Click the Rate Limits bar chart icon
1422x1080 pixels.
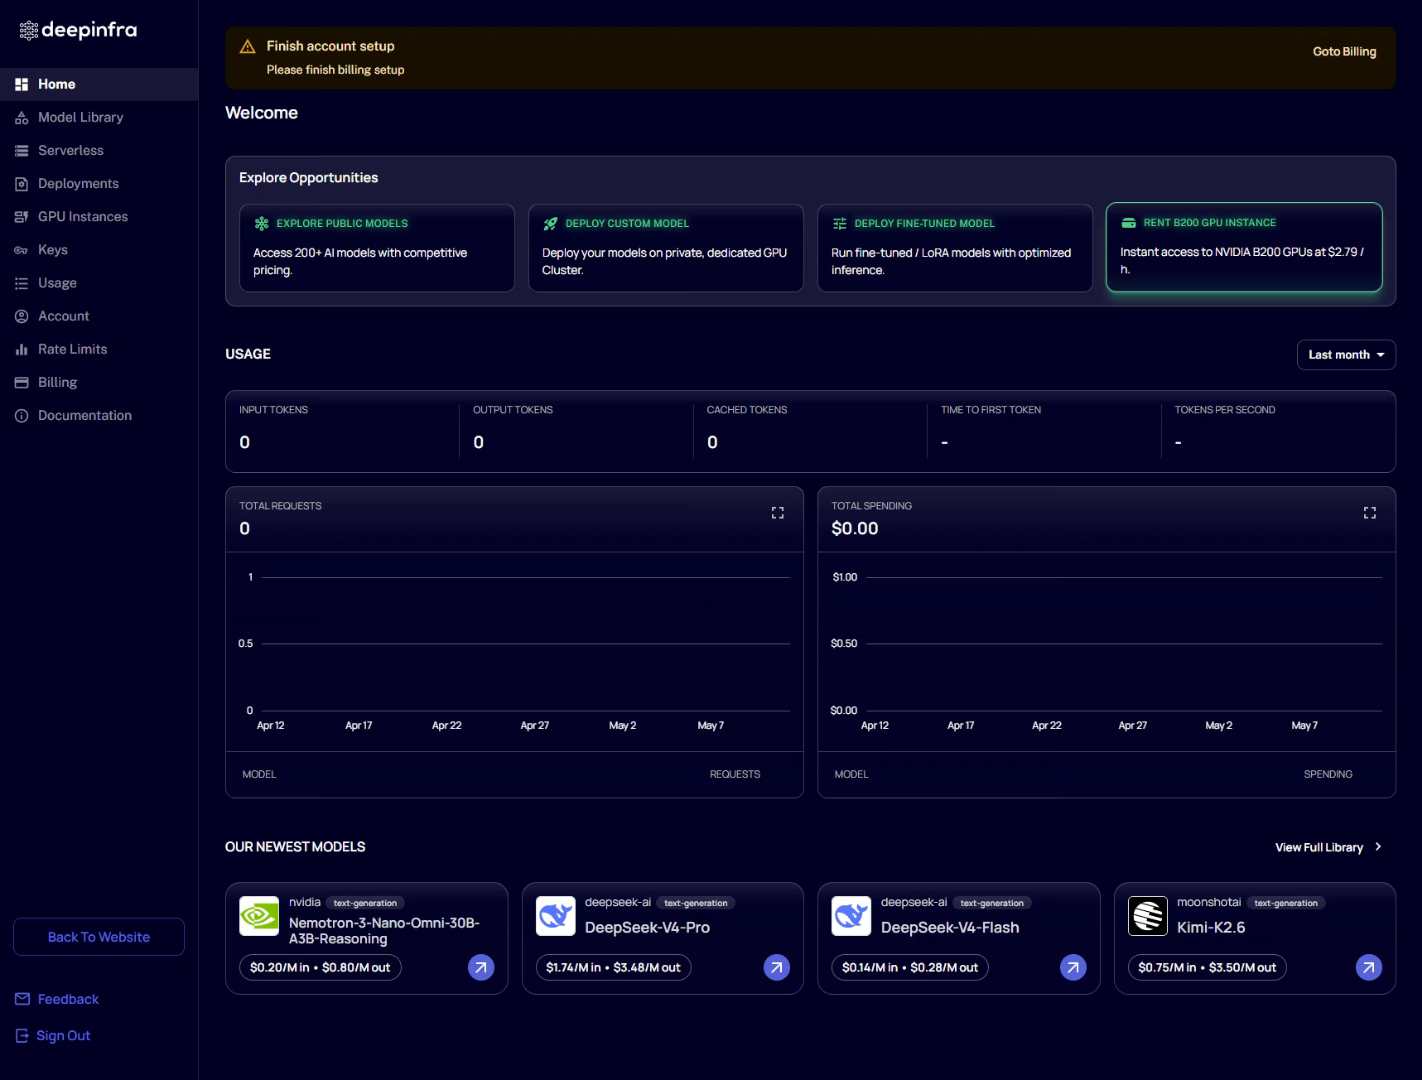pos(21,349)
